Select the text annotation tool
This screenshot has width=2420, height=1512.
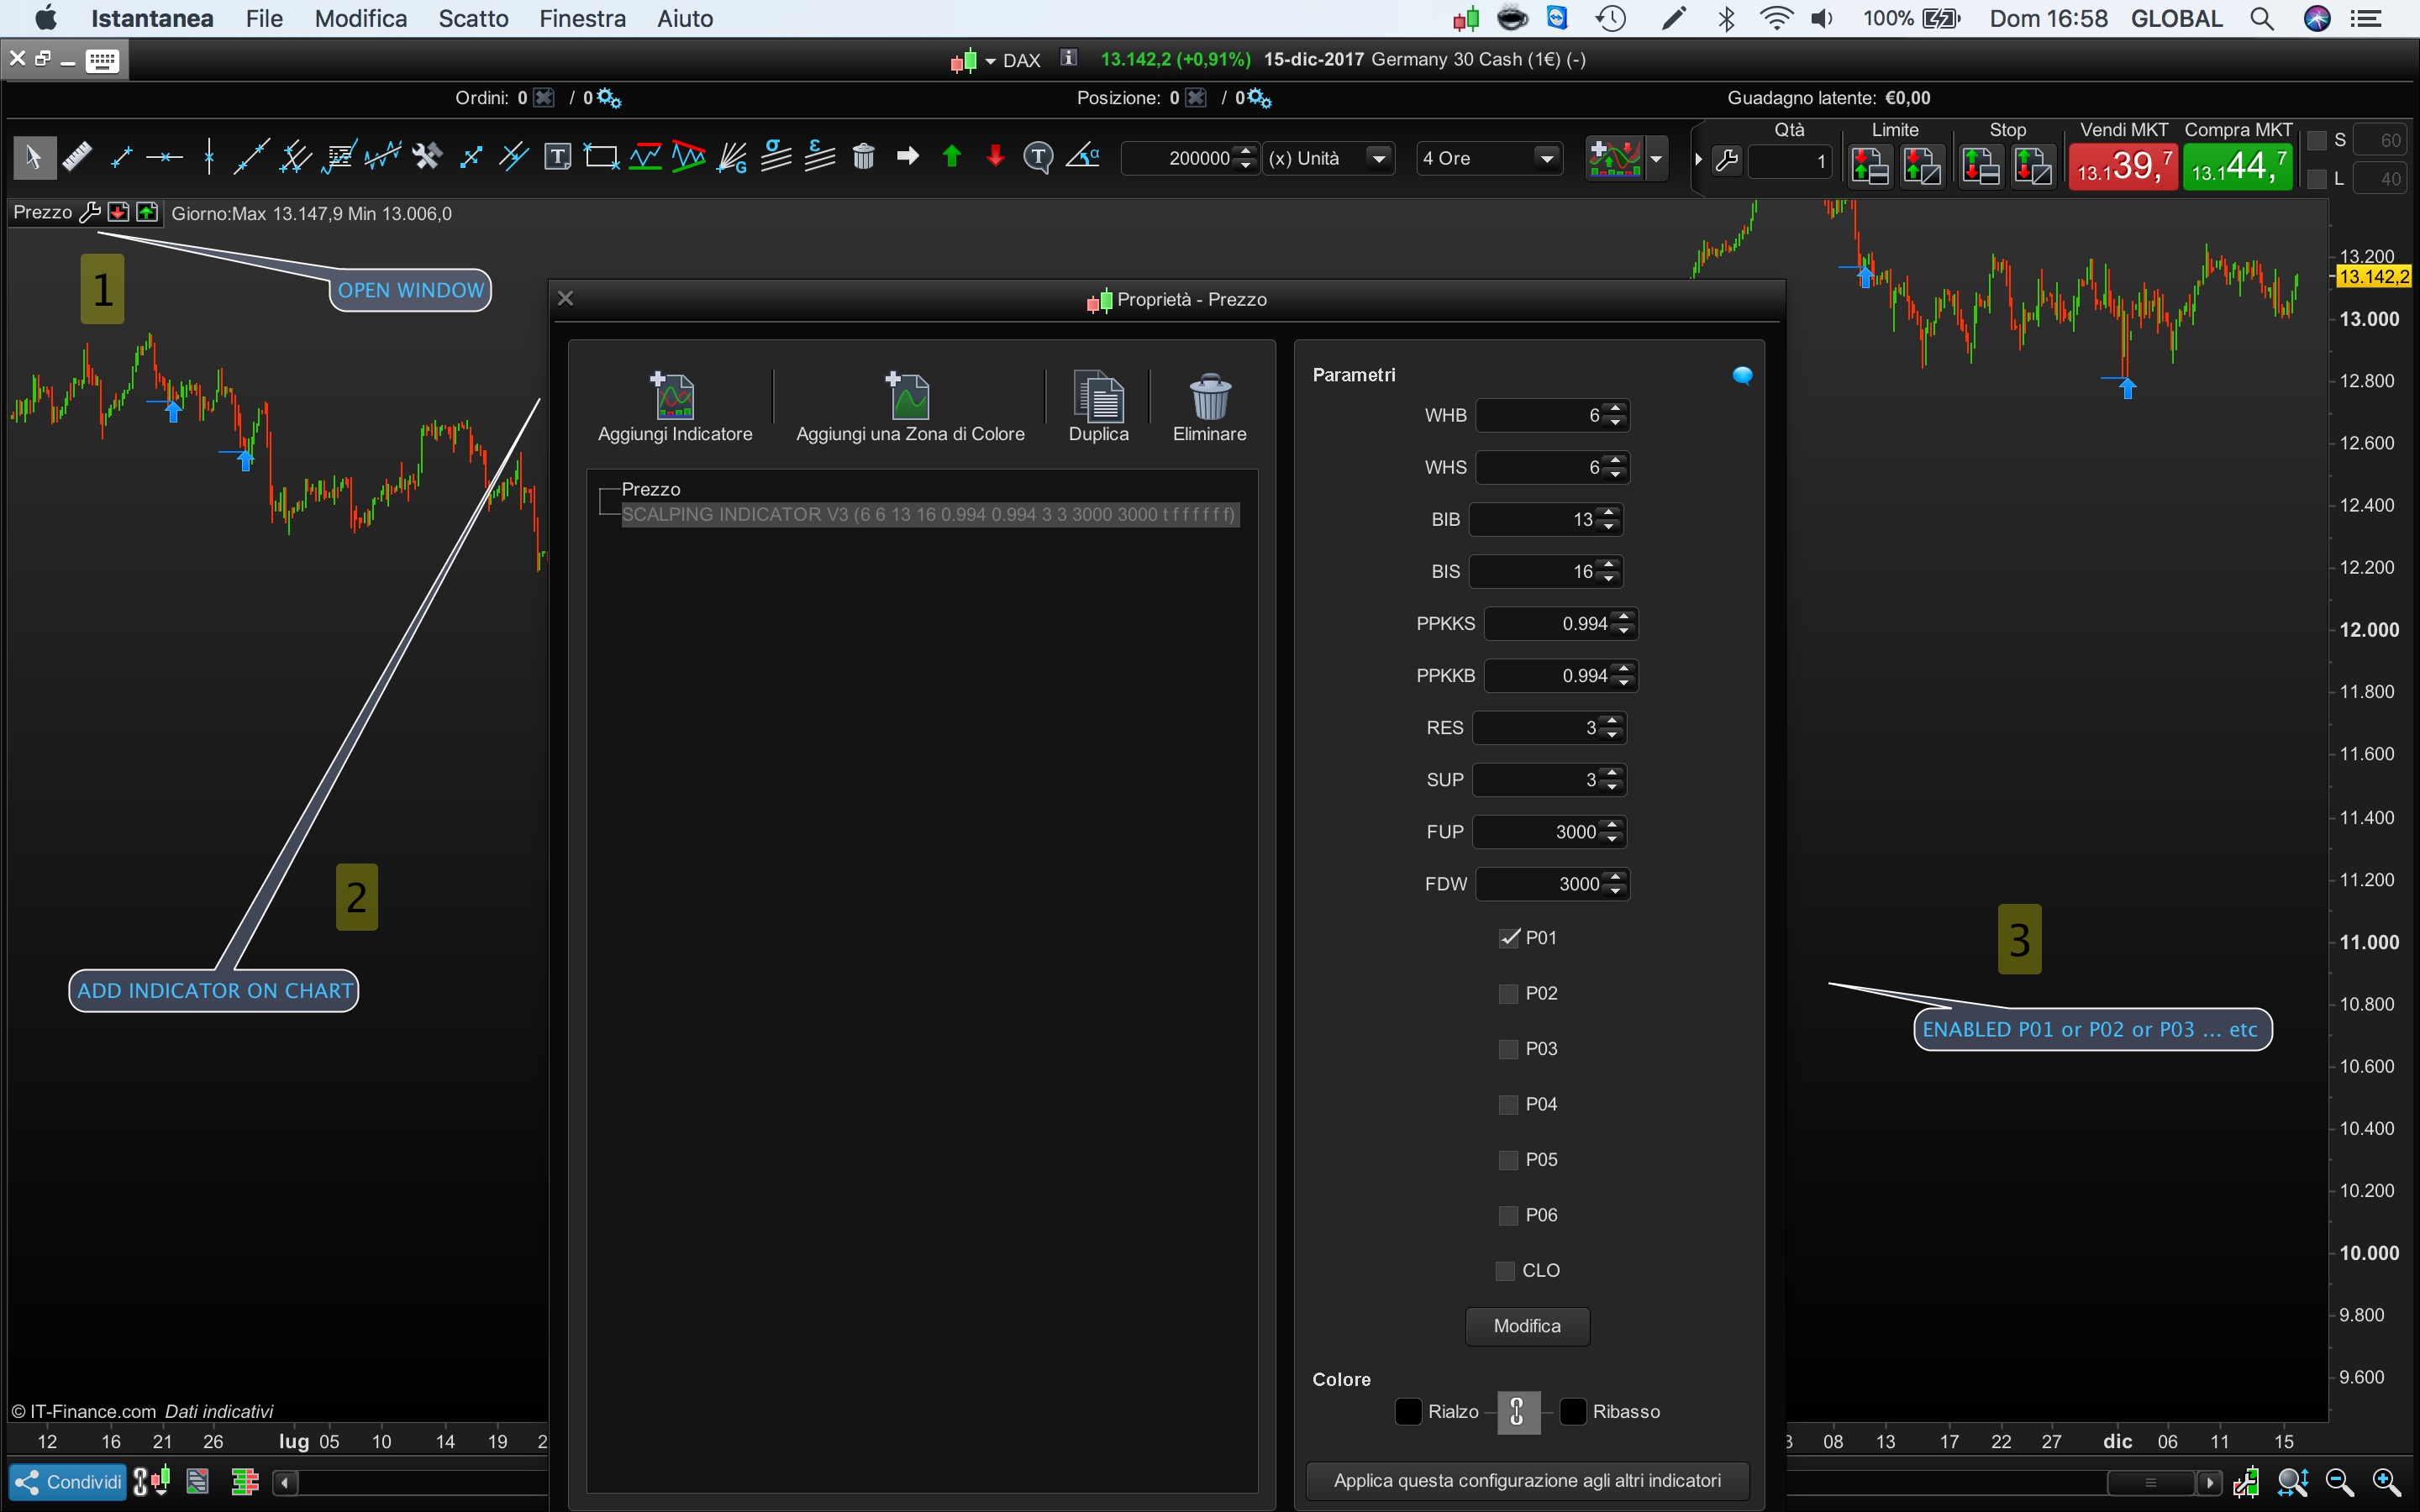(x=557, y=157)
